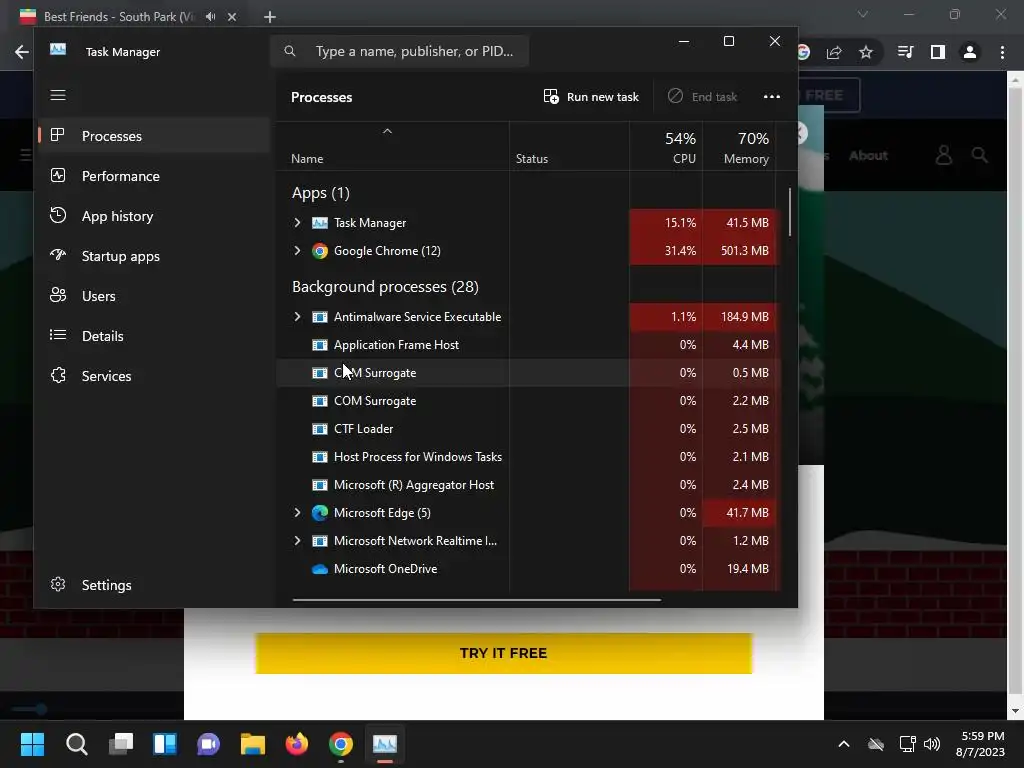This screenshot has width=1024, height=768.
Task: Open Widgets from the taskbar
Action: point(165,744)
